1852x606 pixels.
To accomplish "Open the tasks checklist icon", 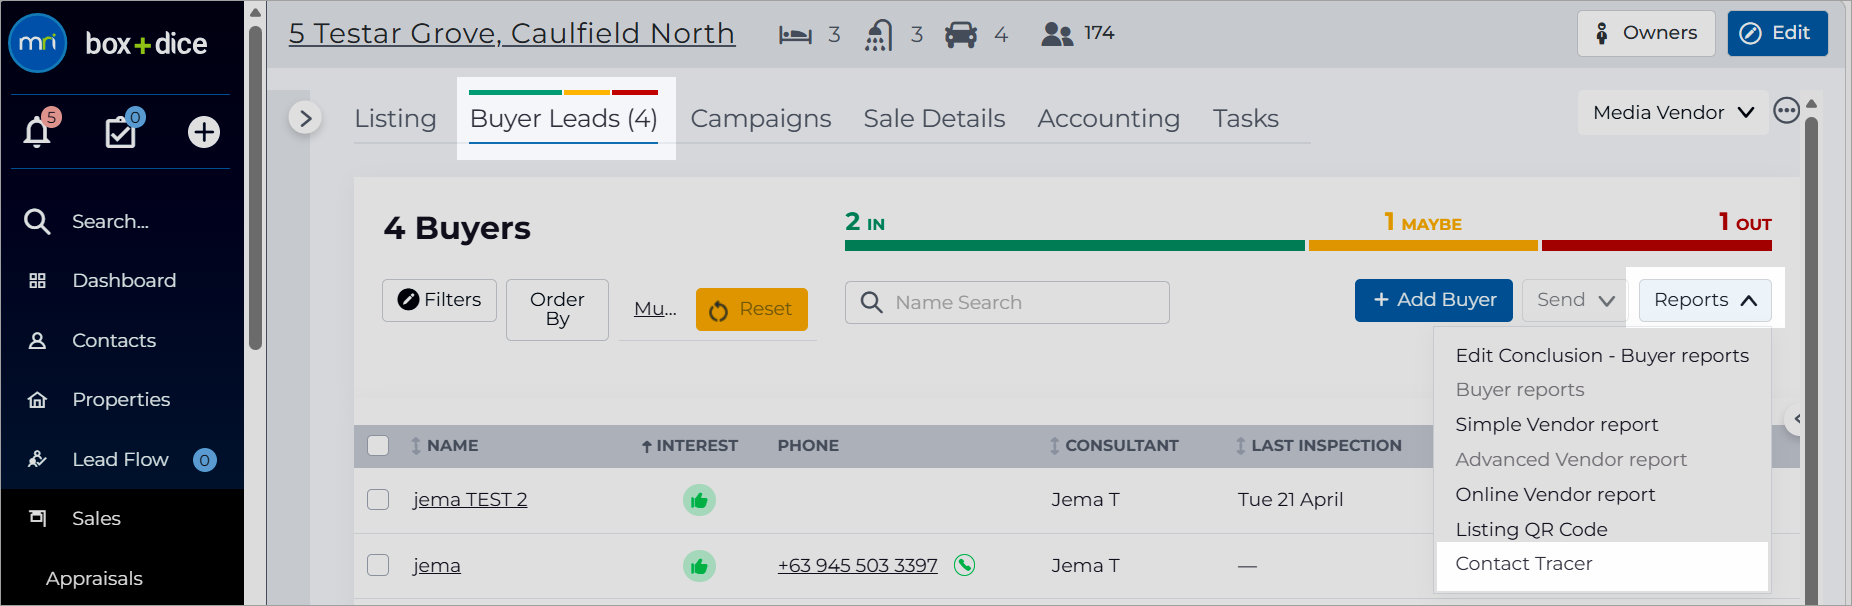I will point(121,132).
